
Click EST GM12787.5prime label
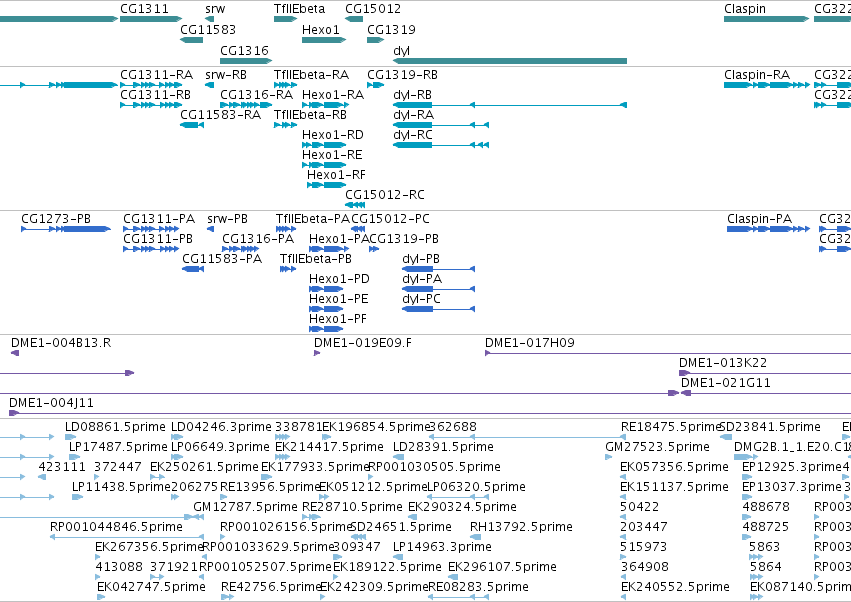tap(245, 506)
